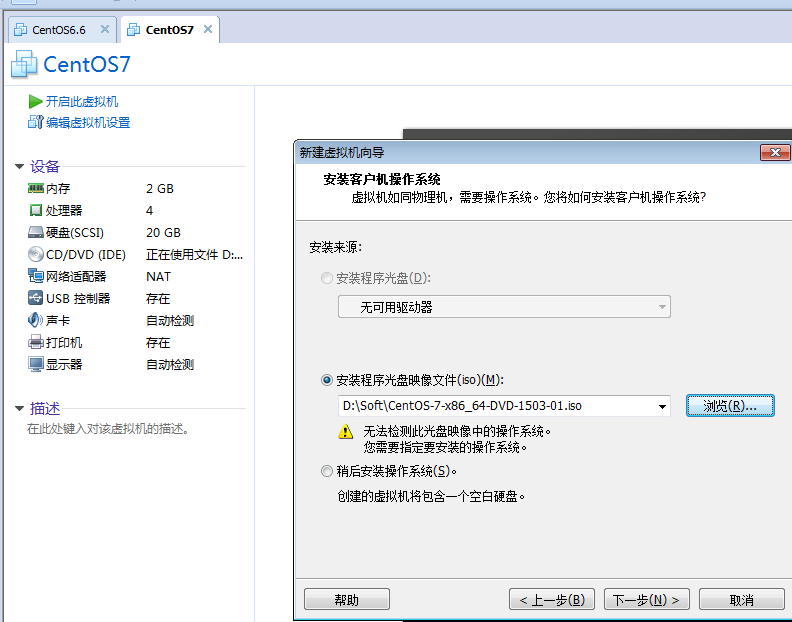Select the installer disc (安装程序光盘) radio option
Screen dimensions: 792x622
coord(327,278)
